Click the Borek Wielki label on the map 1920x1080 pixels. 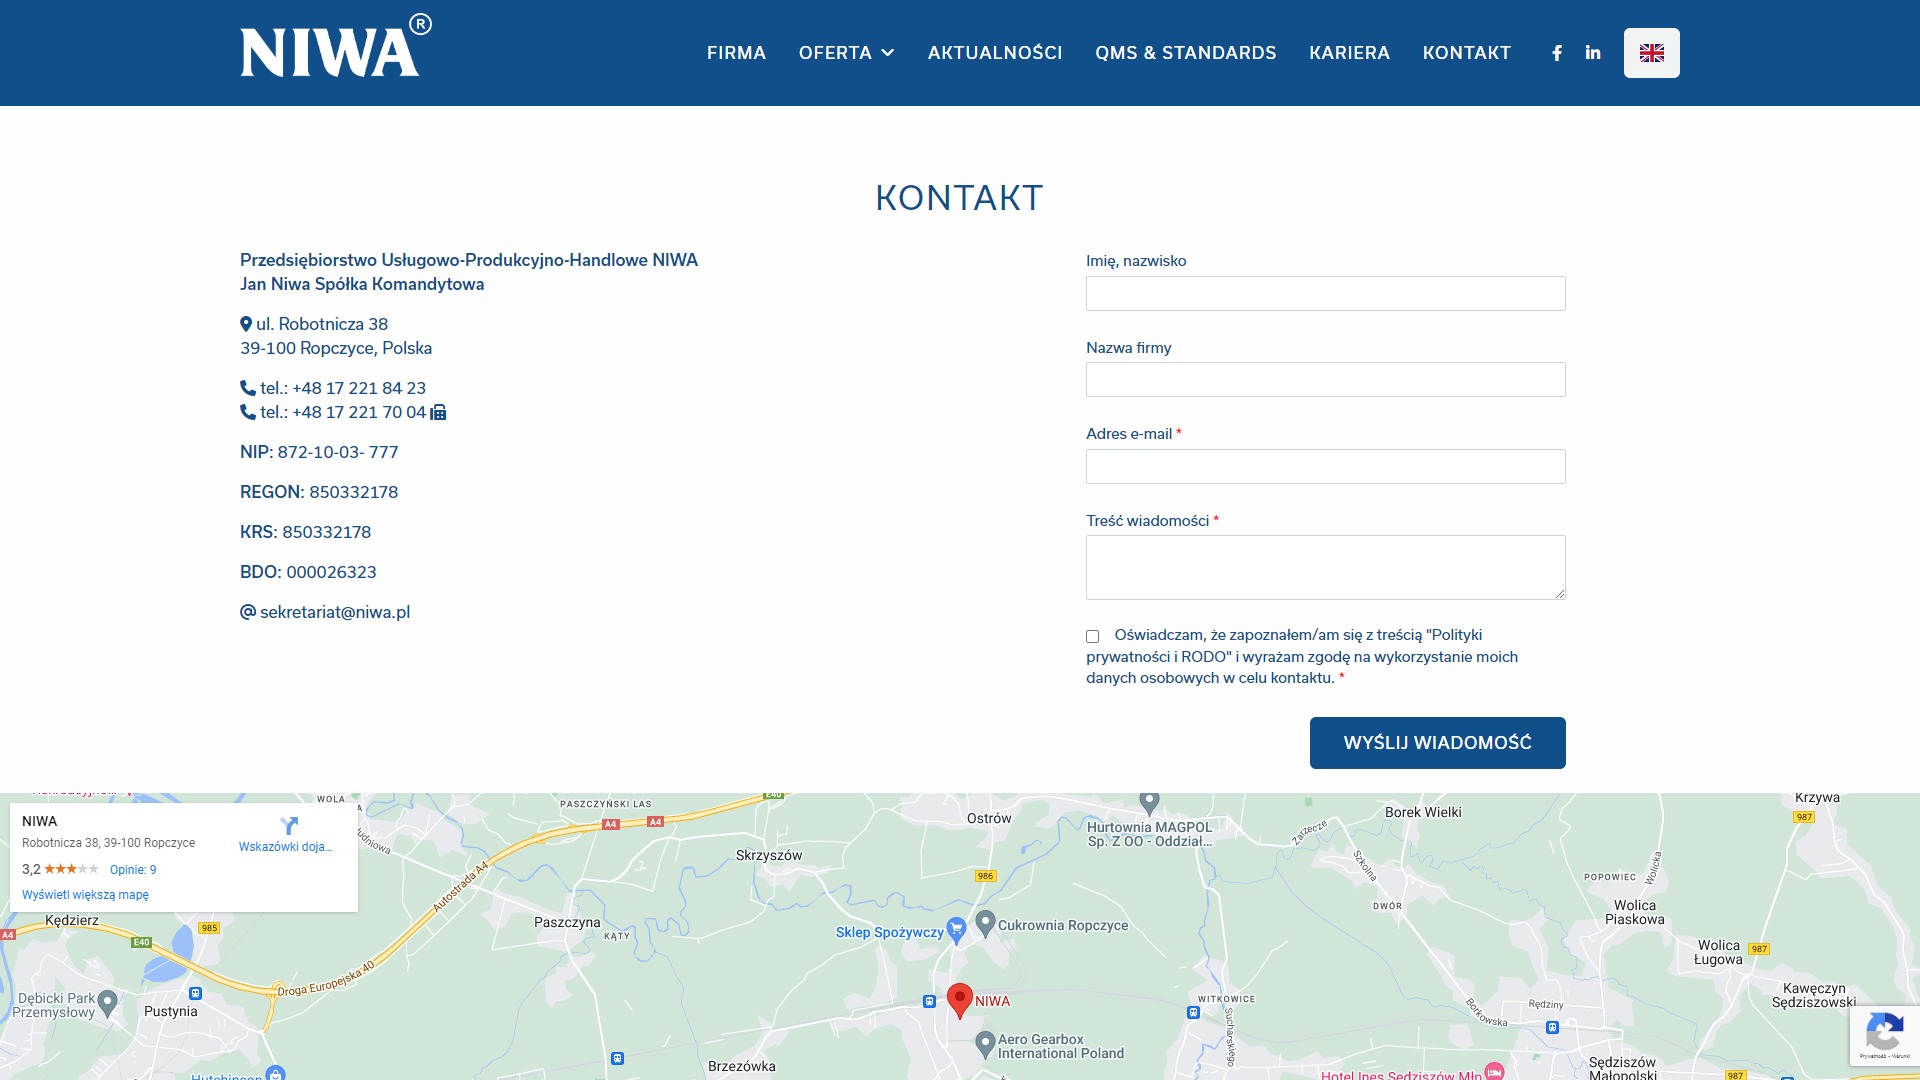coord(1423,812)
